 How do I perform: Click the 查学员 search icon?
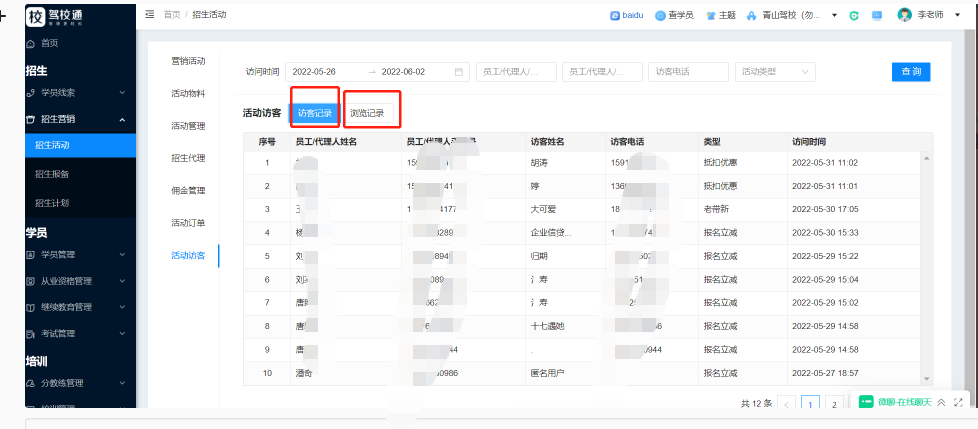coord(660,15)
